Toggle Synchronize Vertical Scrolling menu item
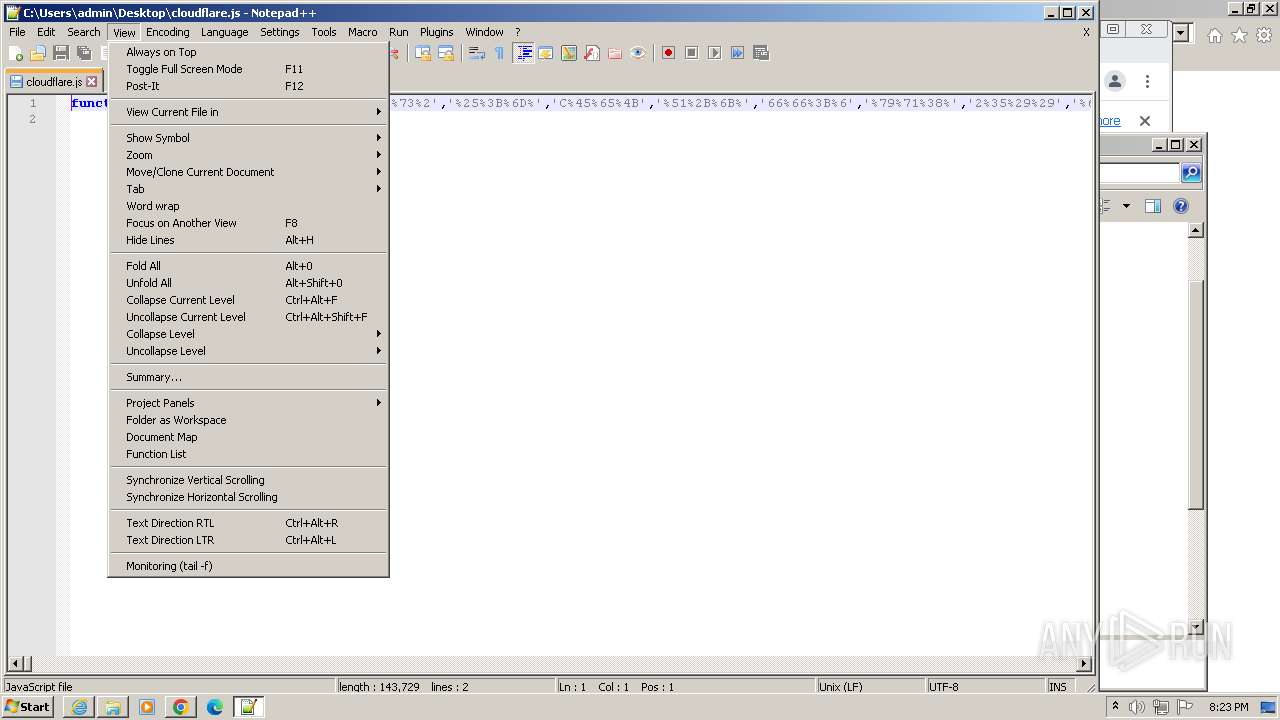Image resolution: width=1280 pixels, height=720 pixels. pyautogui.click(x=248, y=480)
